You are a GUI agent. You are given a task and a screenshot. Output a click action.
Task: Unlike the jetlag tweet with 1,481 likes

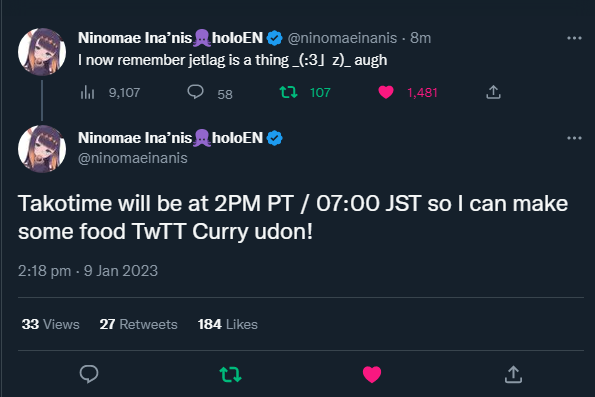click(x=386, y=92)
